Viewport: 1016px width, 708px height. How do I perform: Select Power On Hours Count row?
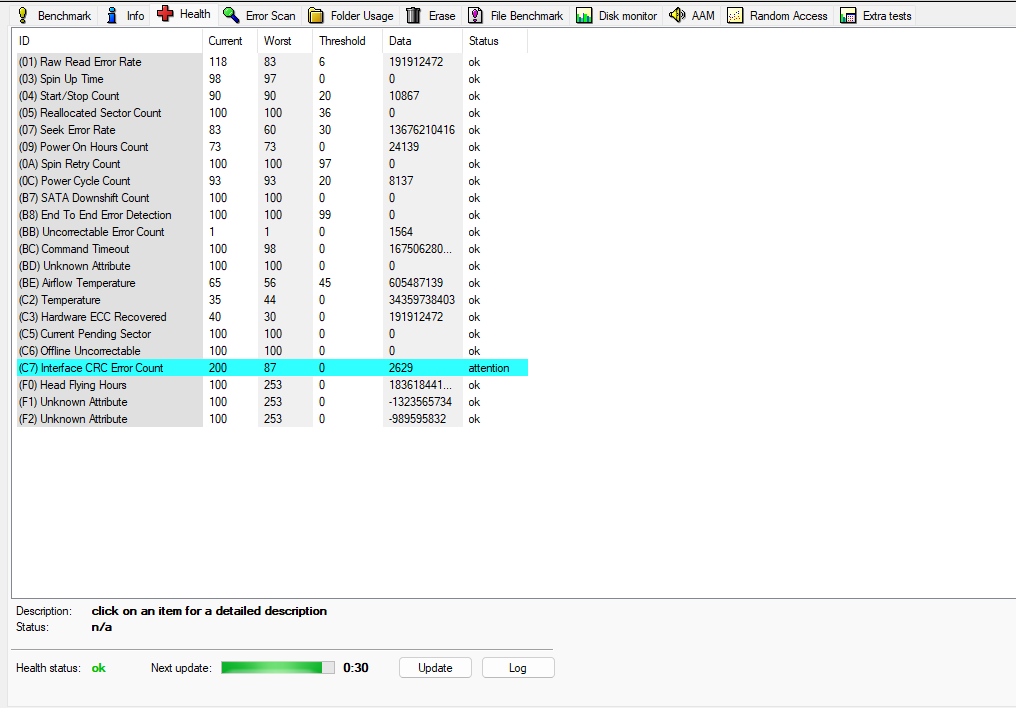pyautogui.click(x=272, y=147)
